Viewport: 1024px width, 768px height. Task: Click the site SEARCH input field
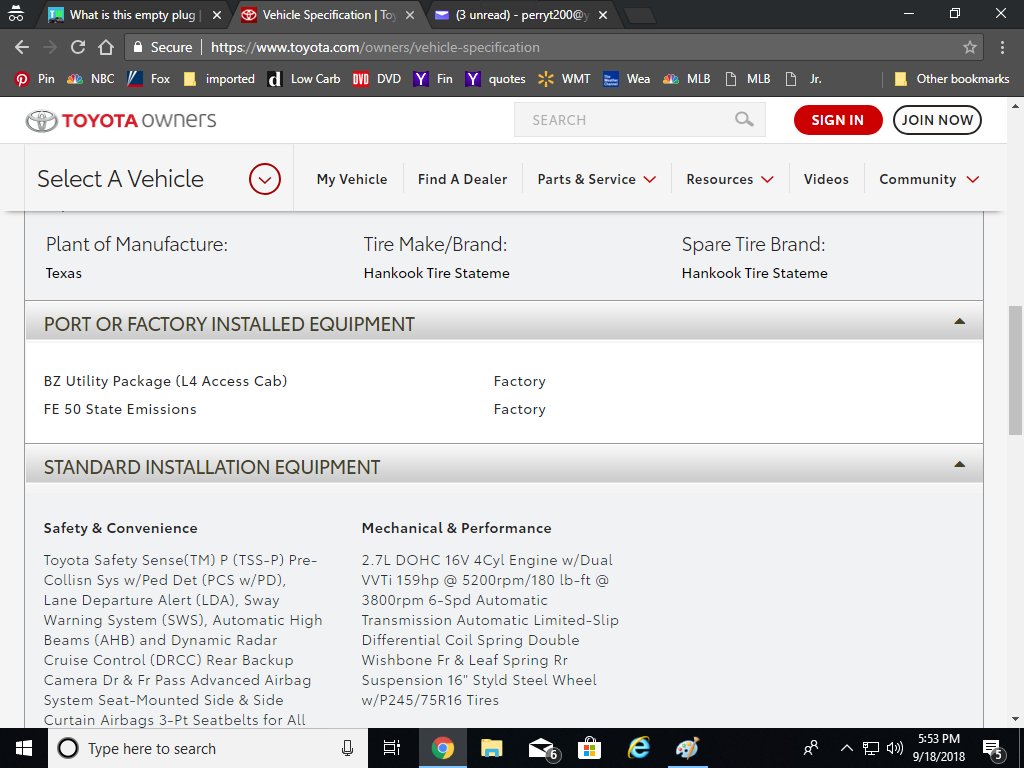click(639, 120)
